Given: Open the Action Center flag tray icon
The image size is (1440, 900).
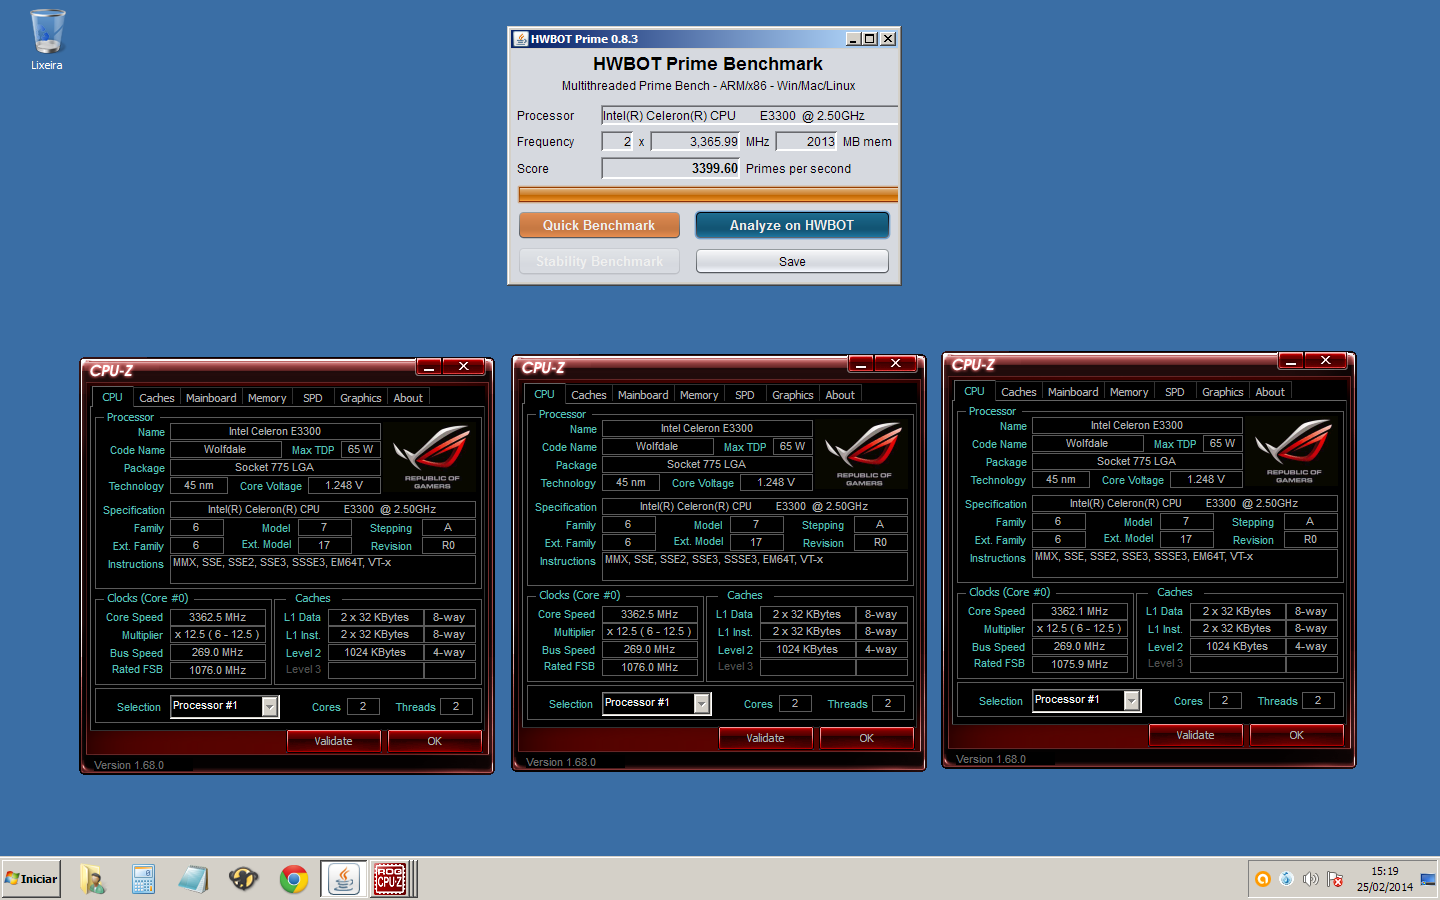Looking at the screenshot, I should click(1334, 879).
